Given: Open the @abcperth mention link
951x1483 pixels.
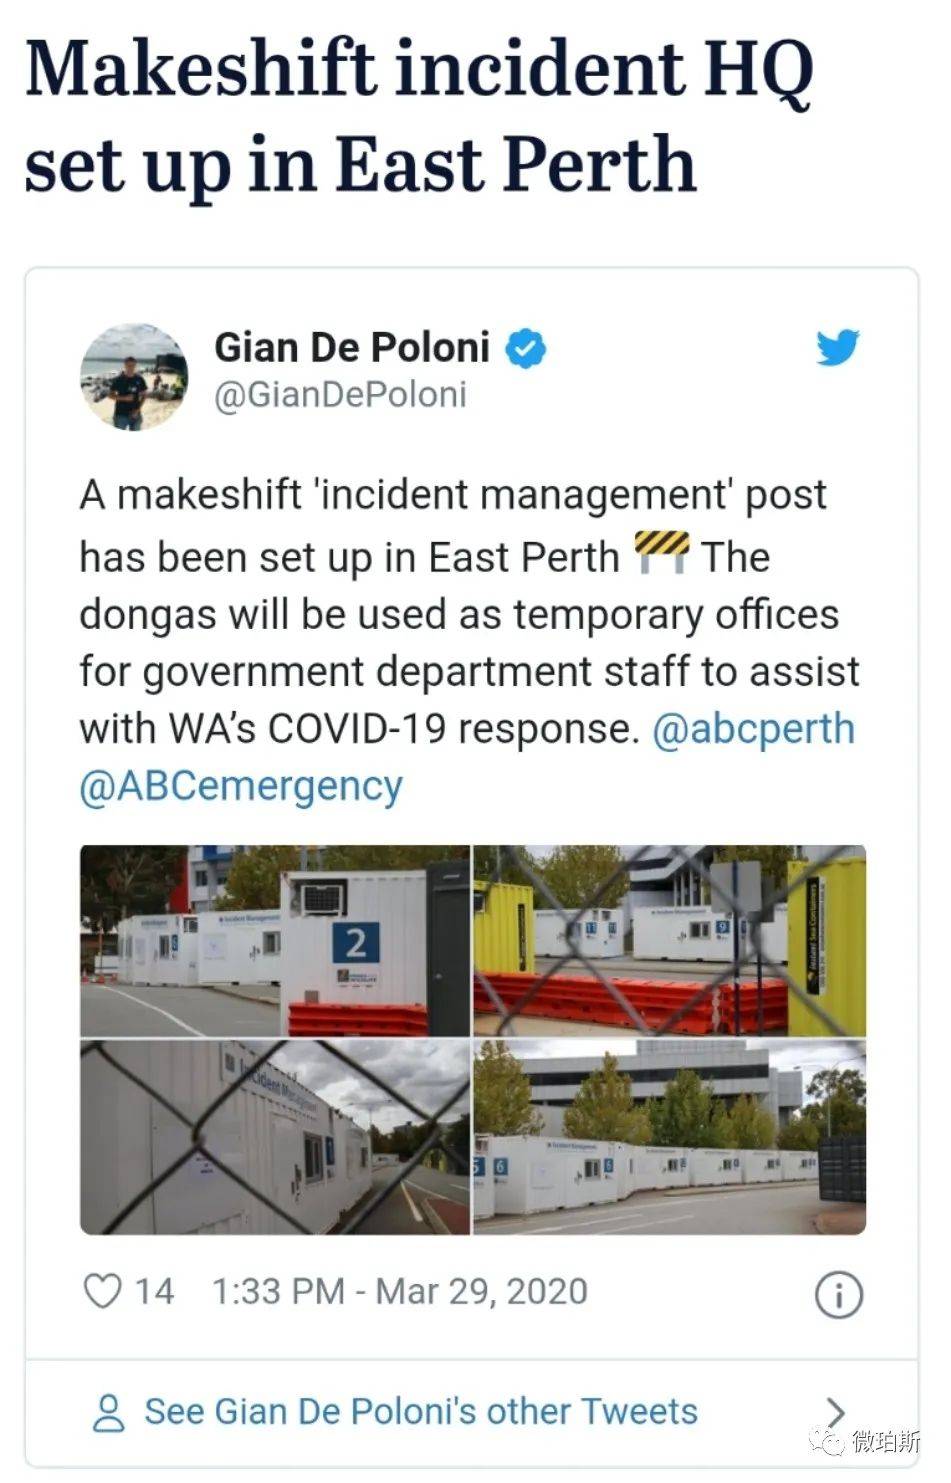Looking at the screenshot, I should (753, 728).
